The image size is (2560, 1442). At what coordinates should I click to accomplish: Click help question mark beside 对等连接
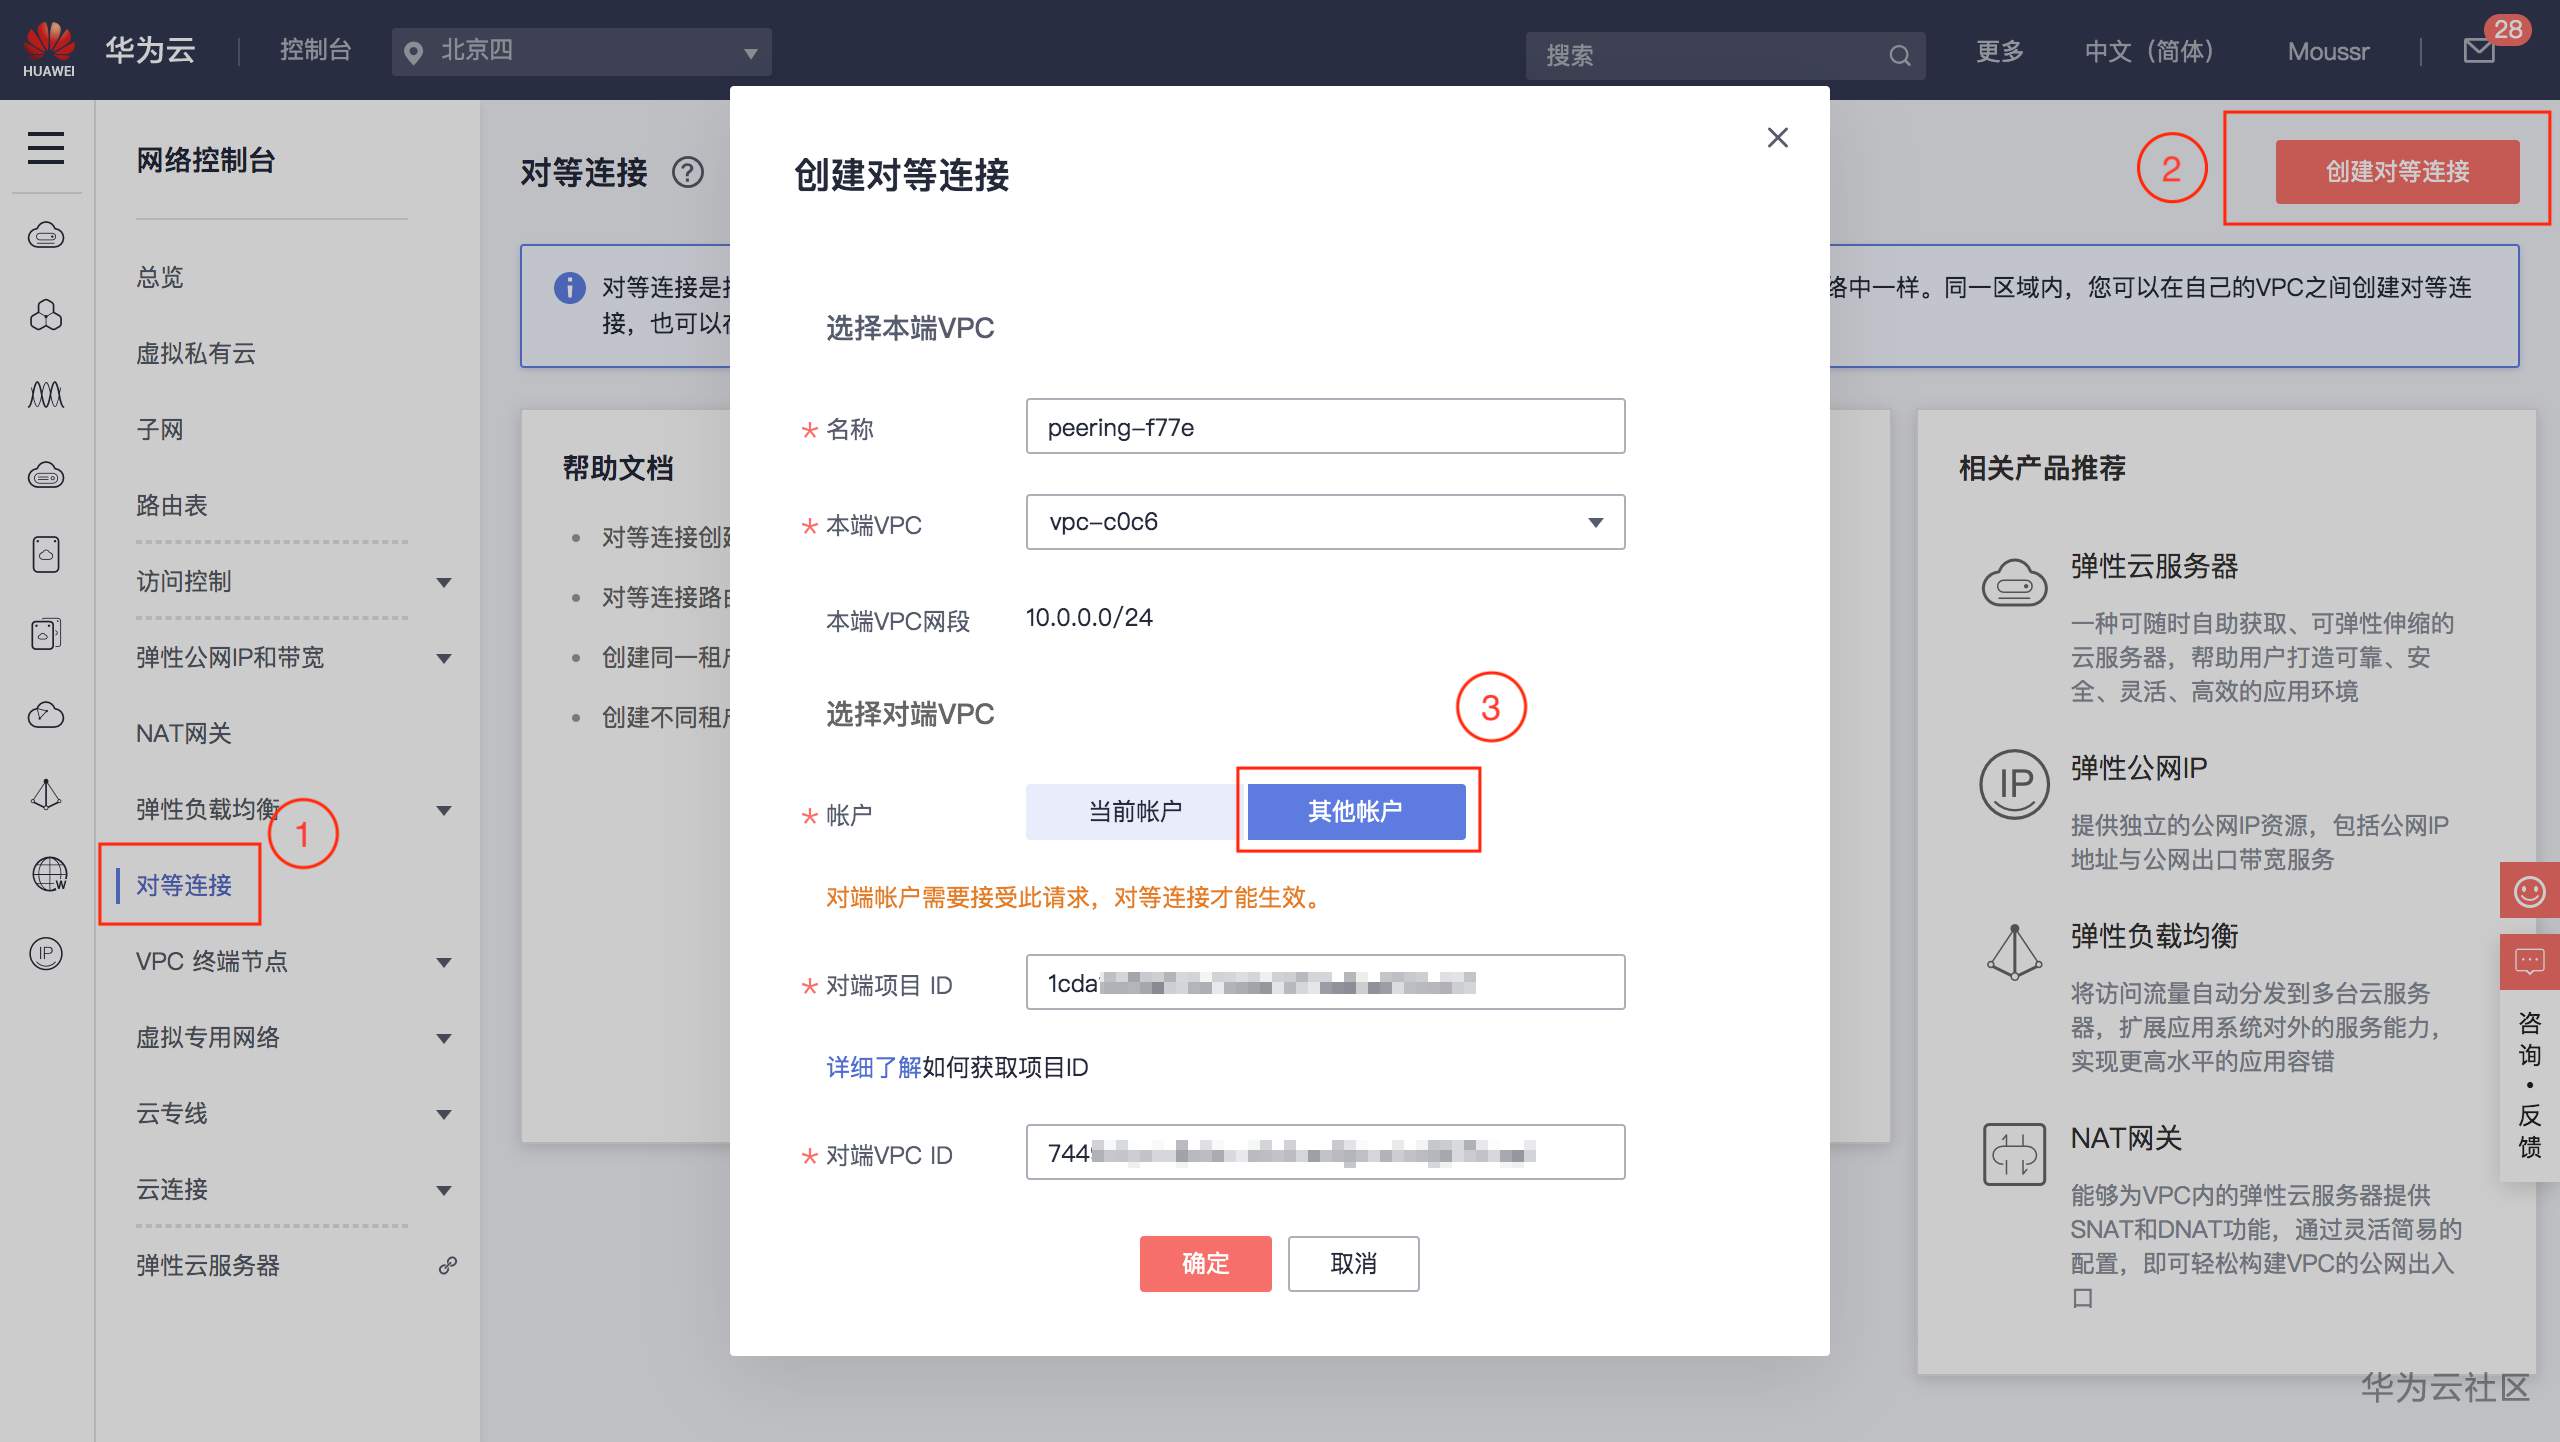[688, 173]
